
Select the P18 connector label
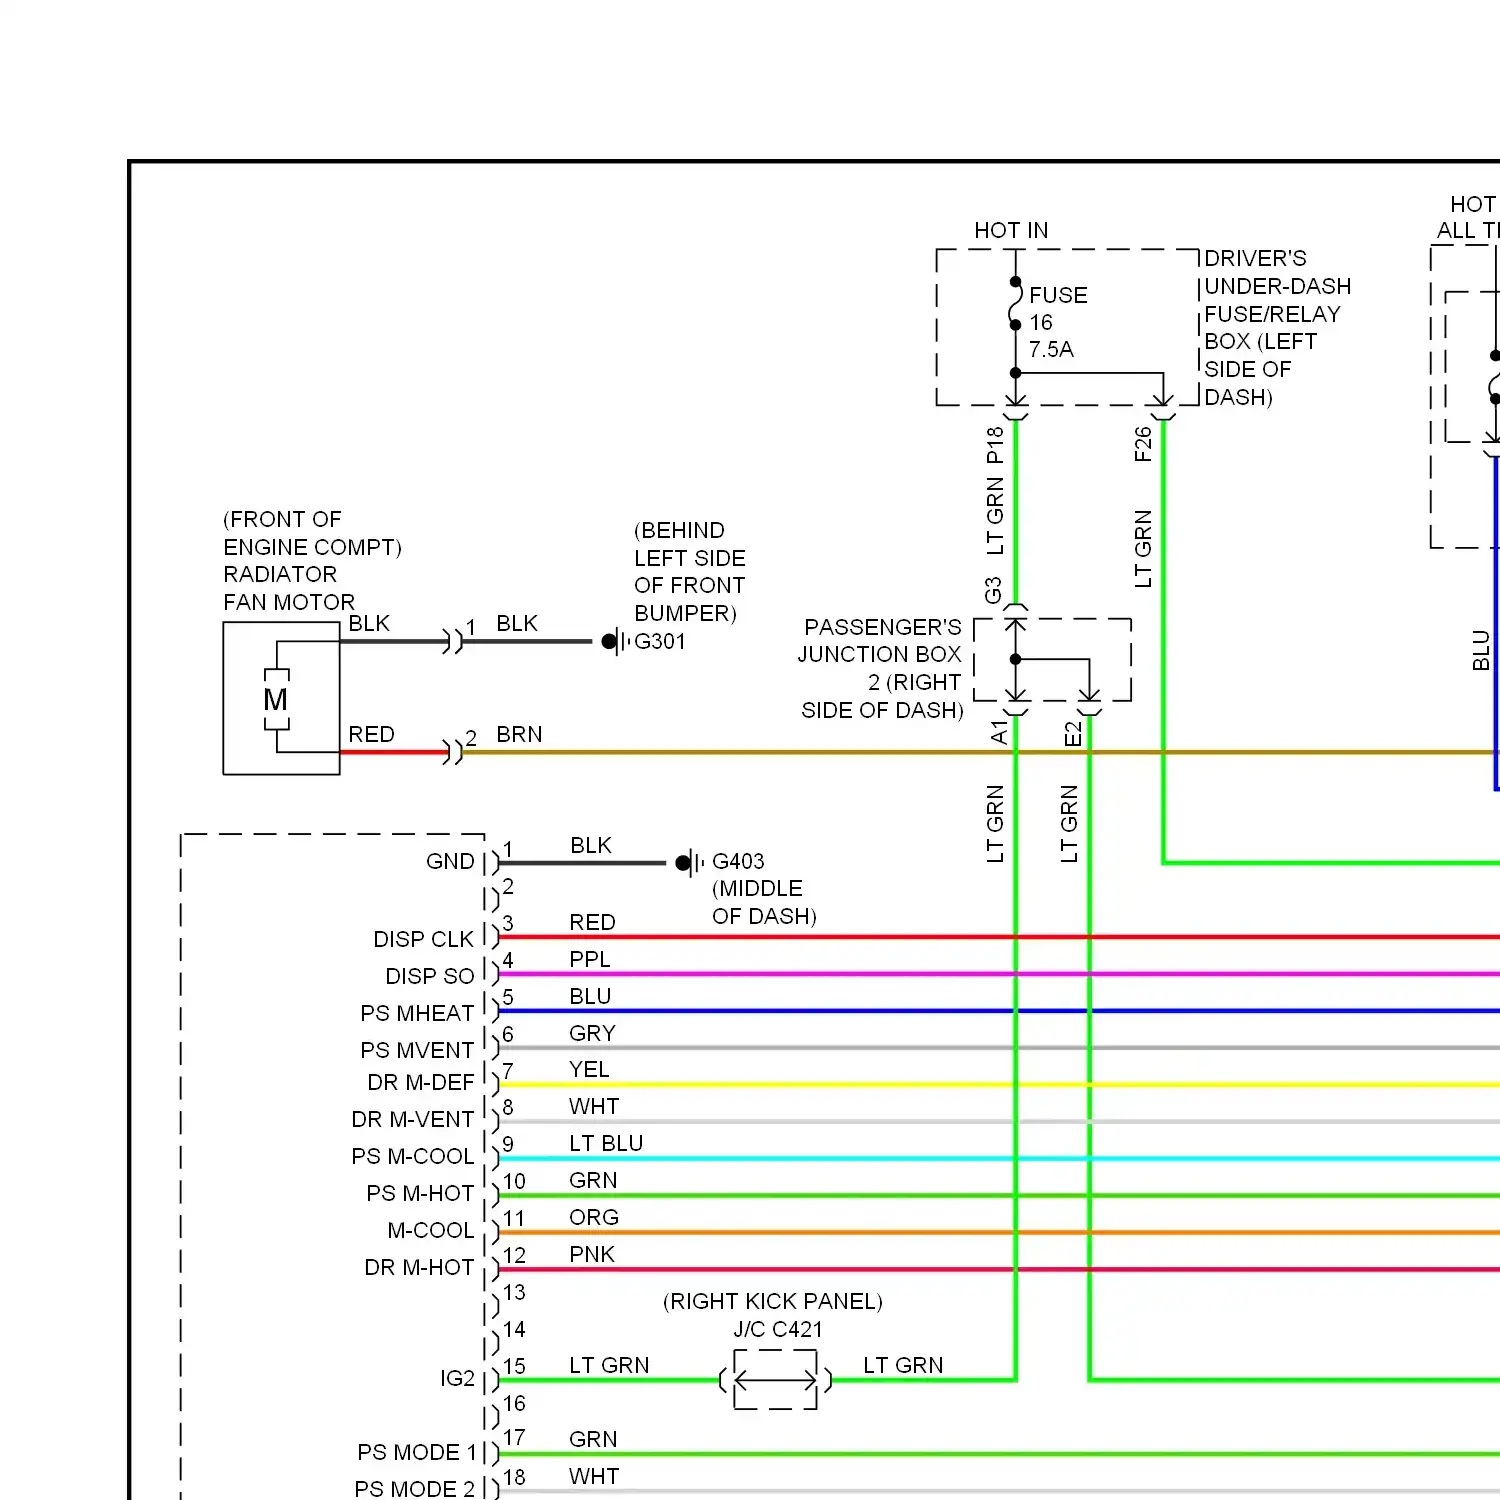pyautogui.click(x=994, y=445)
